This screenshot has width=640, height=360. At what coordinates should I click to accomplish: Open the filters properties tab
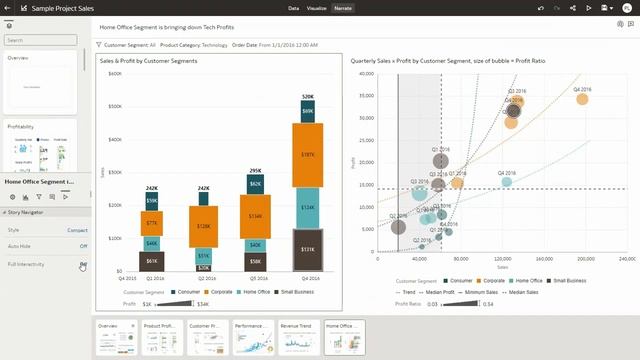point(39,197)
